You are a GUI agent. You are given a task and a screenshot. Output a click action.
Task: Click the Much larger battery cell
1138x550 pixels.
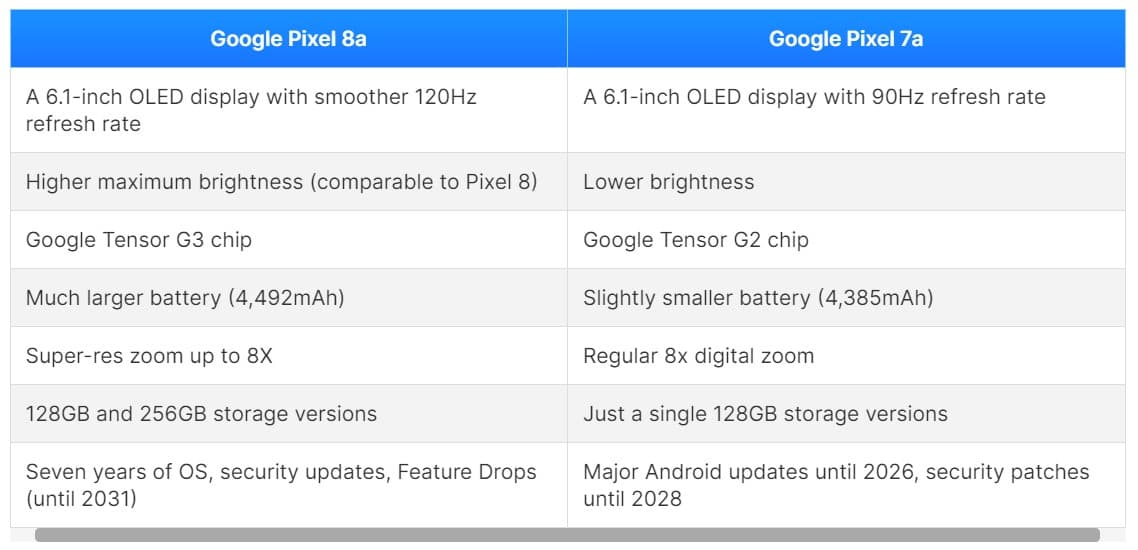click(185, 298)
